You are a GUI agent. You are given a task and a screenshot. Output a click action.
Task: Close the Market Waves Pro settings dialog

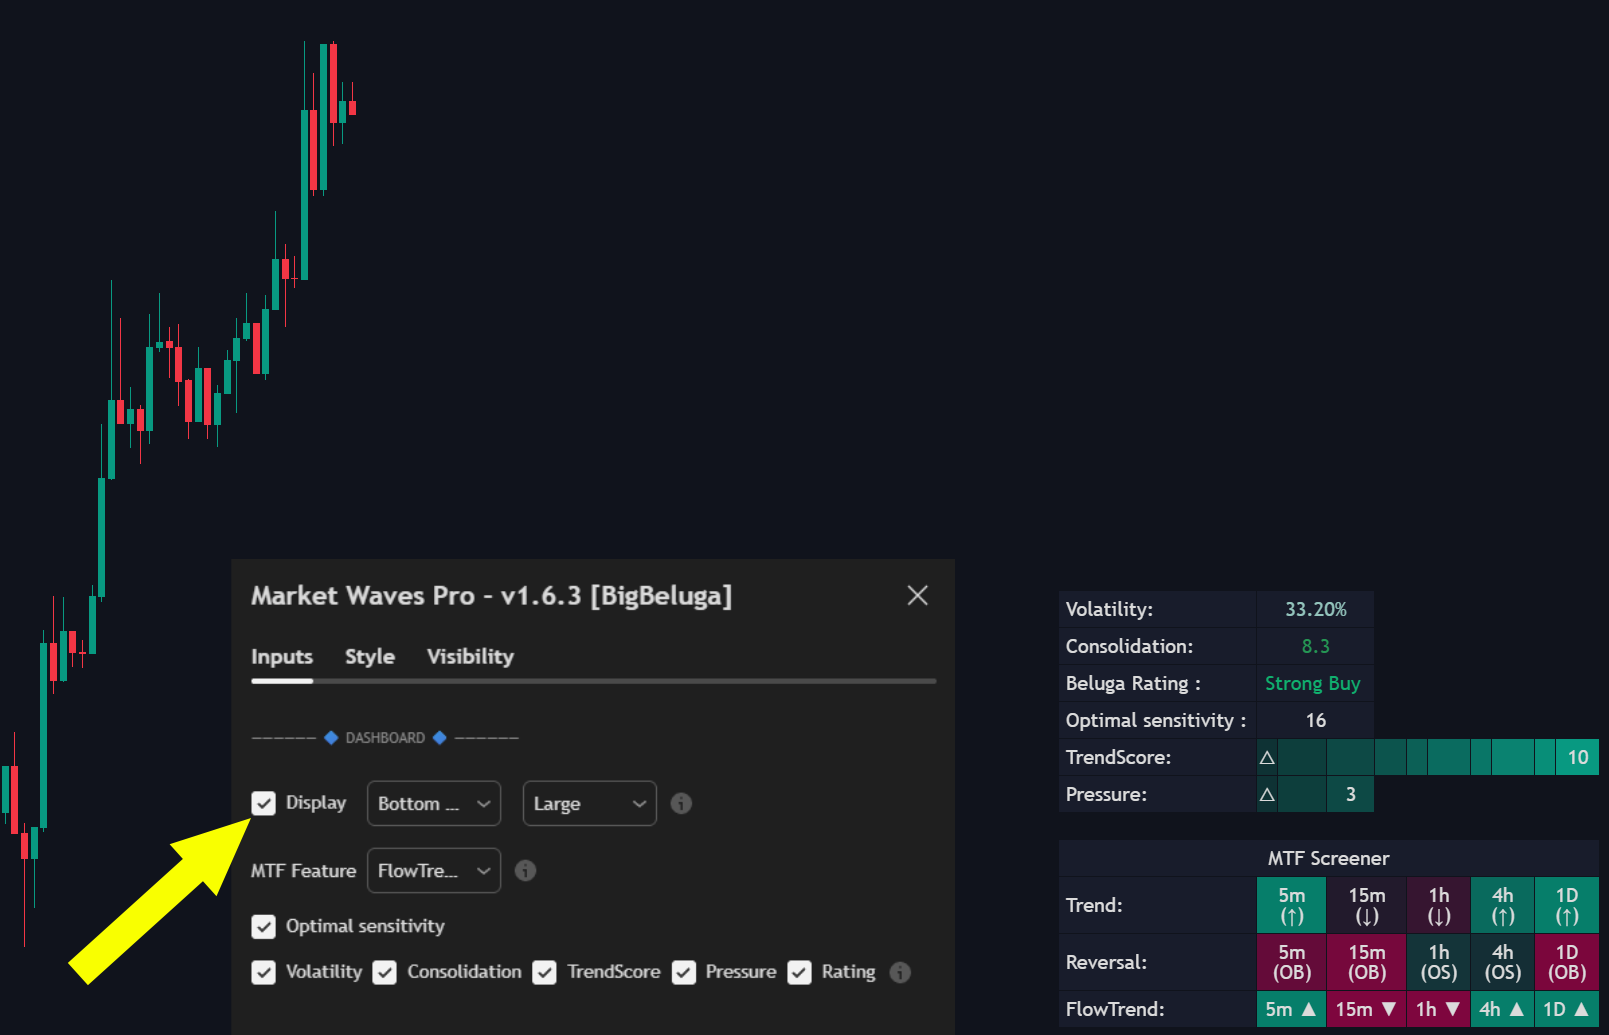pos(917,595)
